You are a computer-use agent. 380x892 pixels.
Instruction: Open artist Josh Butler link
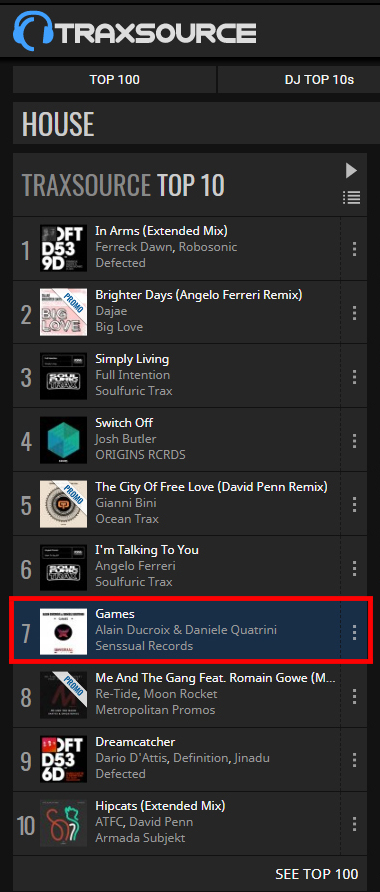126,439
